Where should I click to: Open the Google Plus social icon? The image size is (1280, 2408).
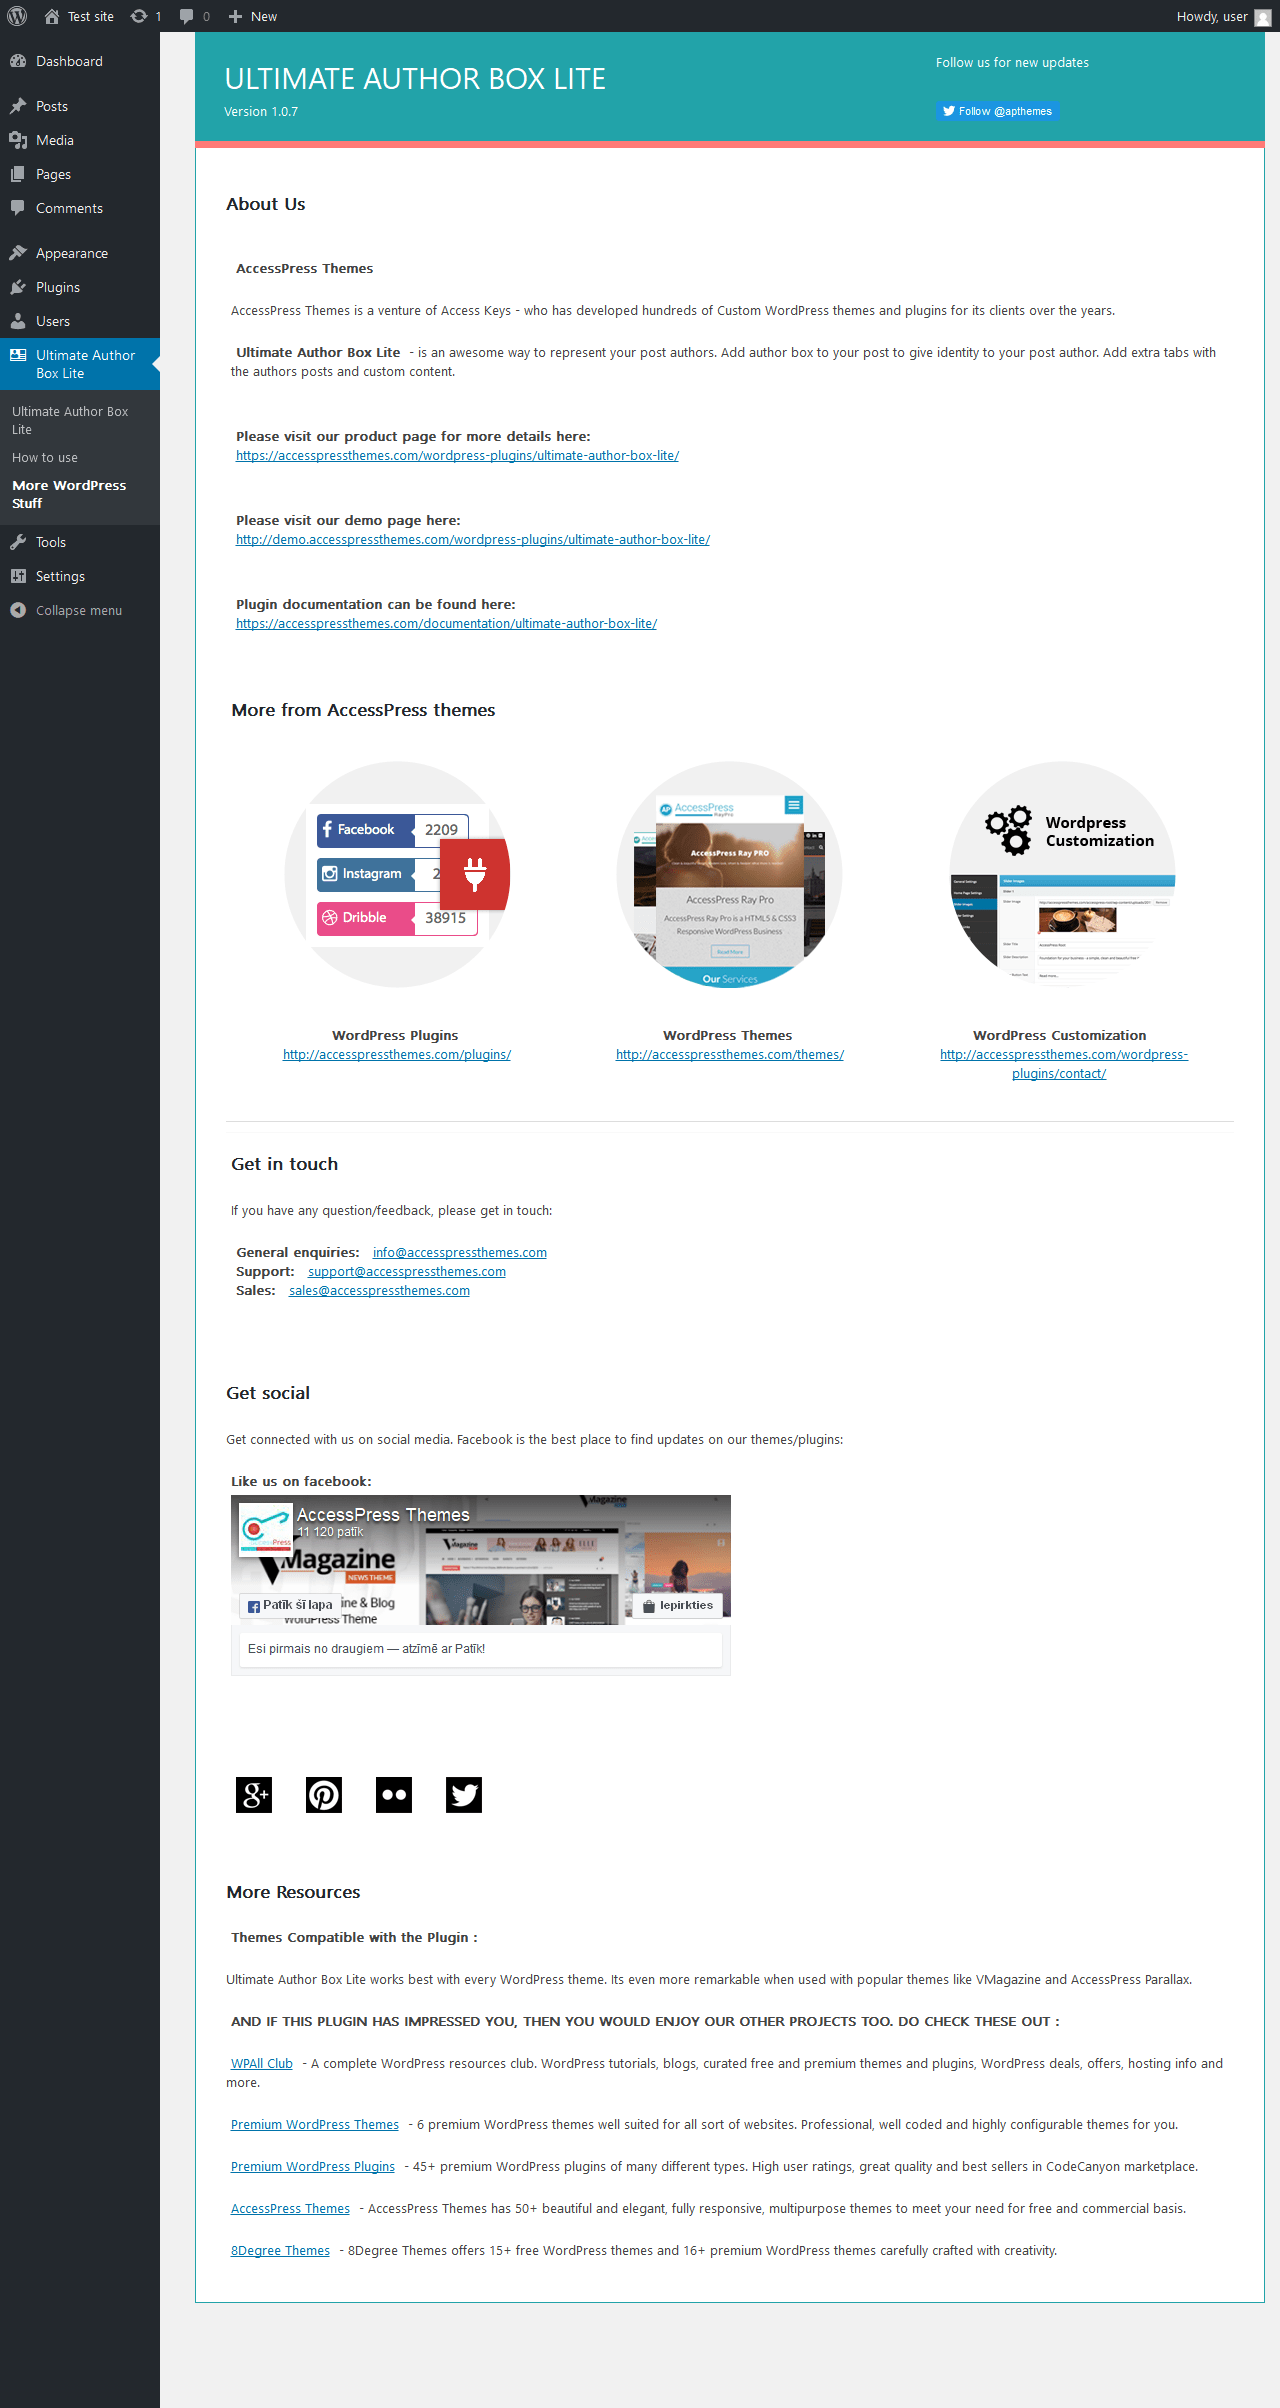tap(254, 1795)
